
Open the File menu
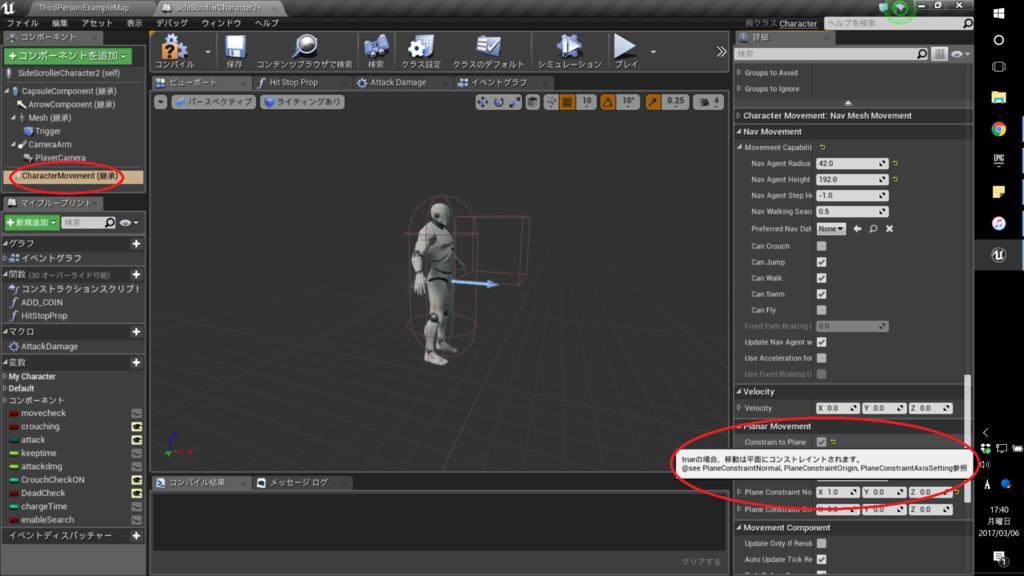(x=22, y=23)
